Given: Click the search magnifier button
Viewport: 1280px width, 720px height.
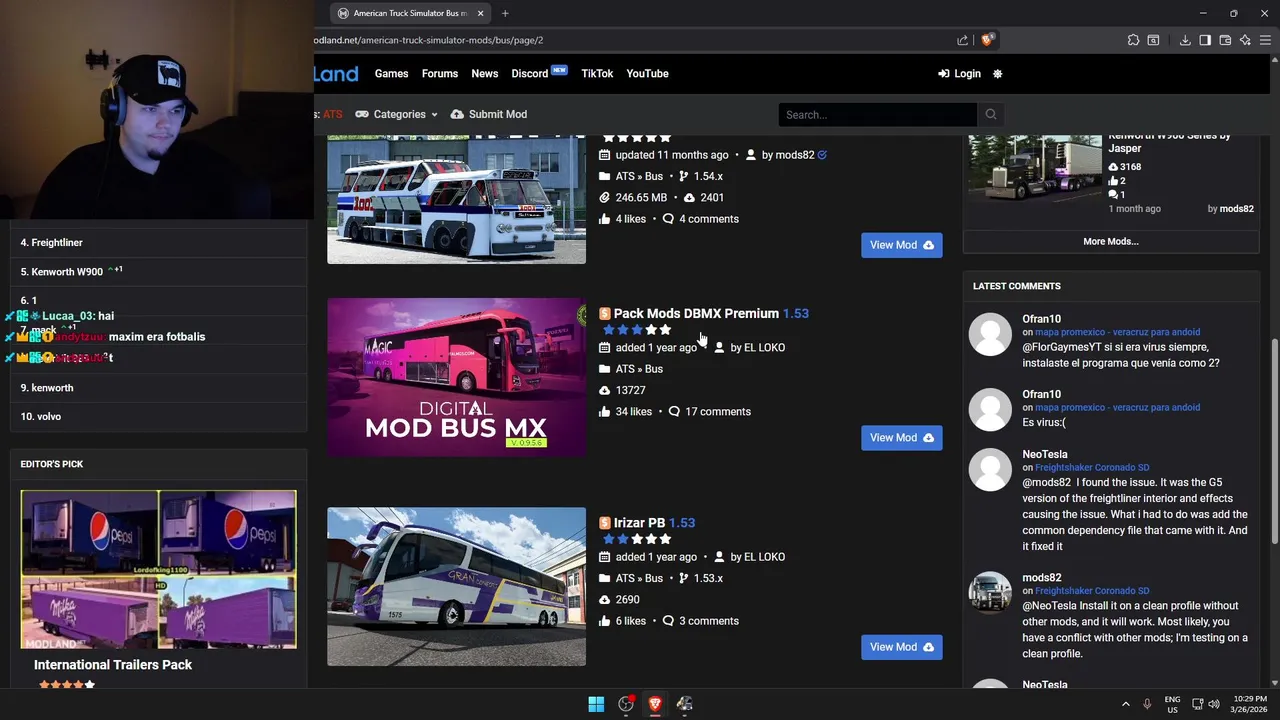Looking at the screenshot, I should 990,114.
